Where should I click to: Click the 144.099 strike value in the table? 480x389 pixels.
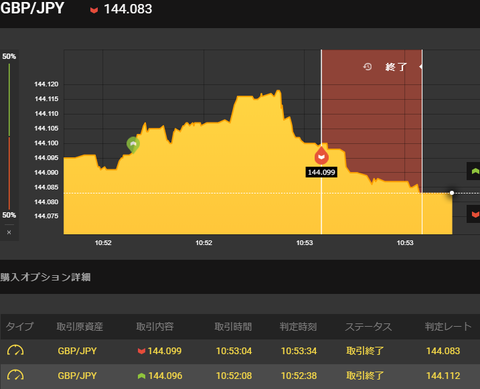coord(165,351)
